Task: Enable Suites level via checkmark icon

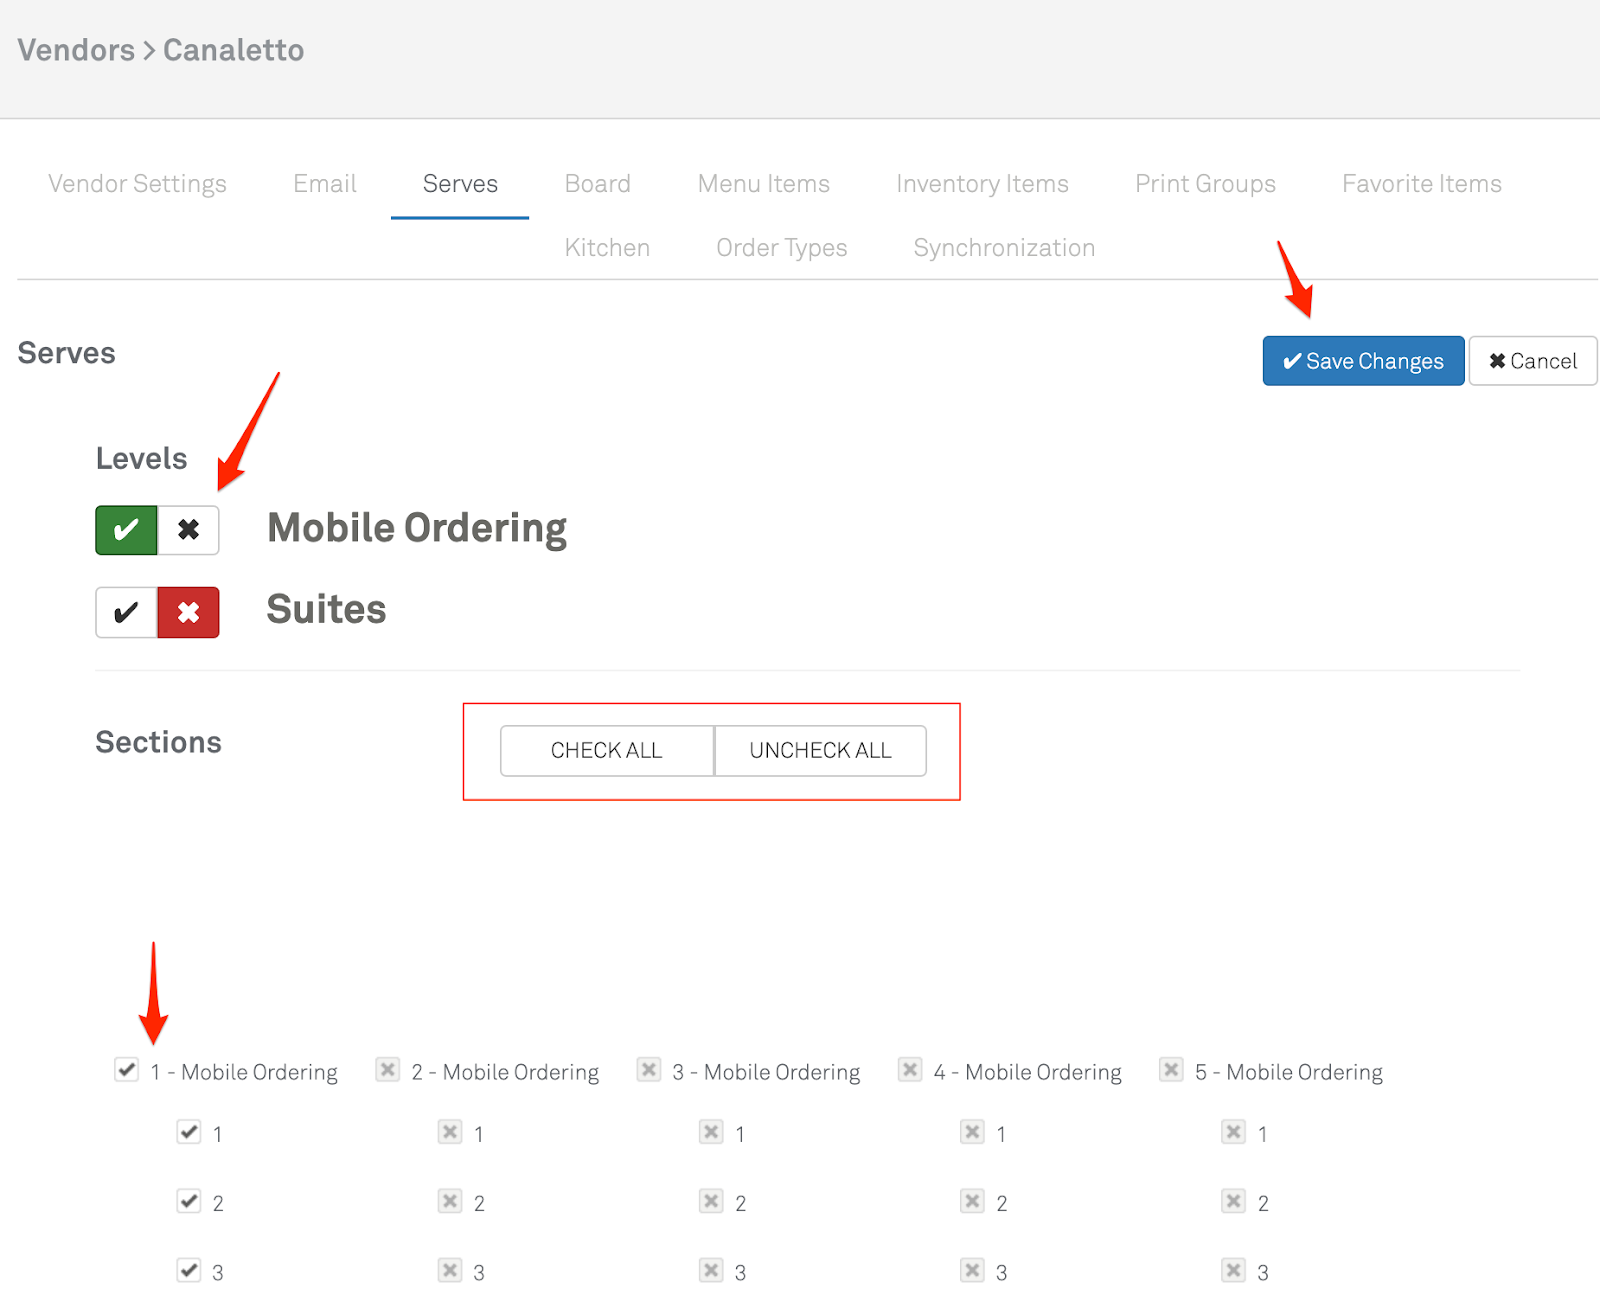Action: pyautogui.click(x=126, y=612)
